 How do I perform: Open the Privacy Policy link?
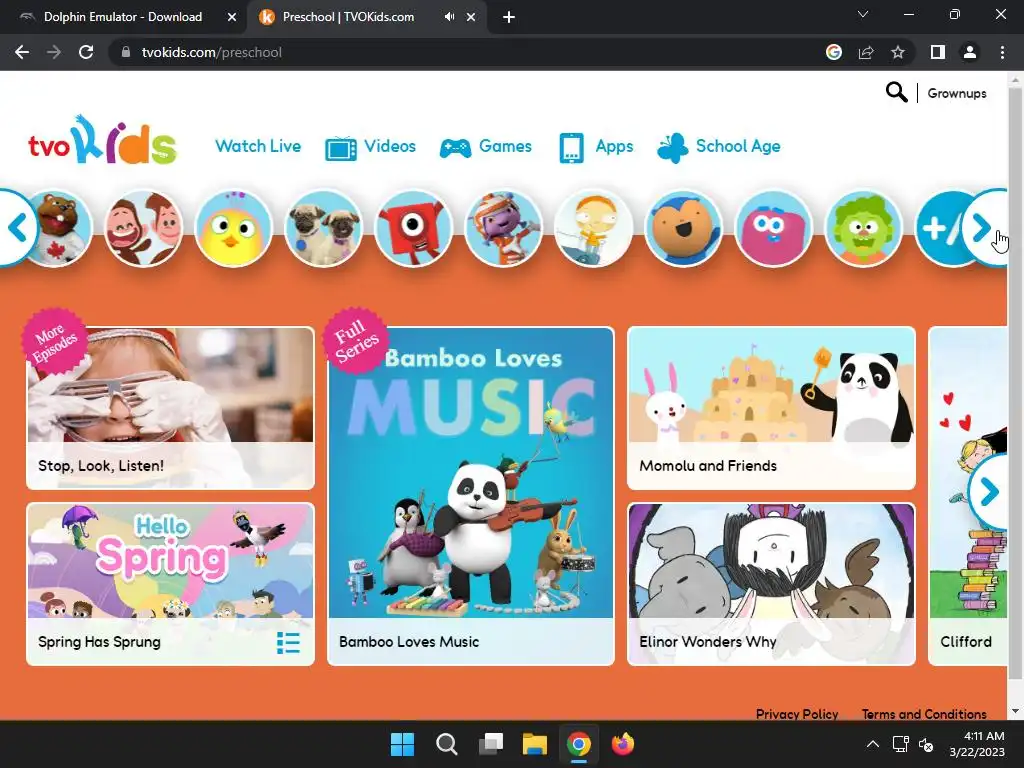click(797, 714)
